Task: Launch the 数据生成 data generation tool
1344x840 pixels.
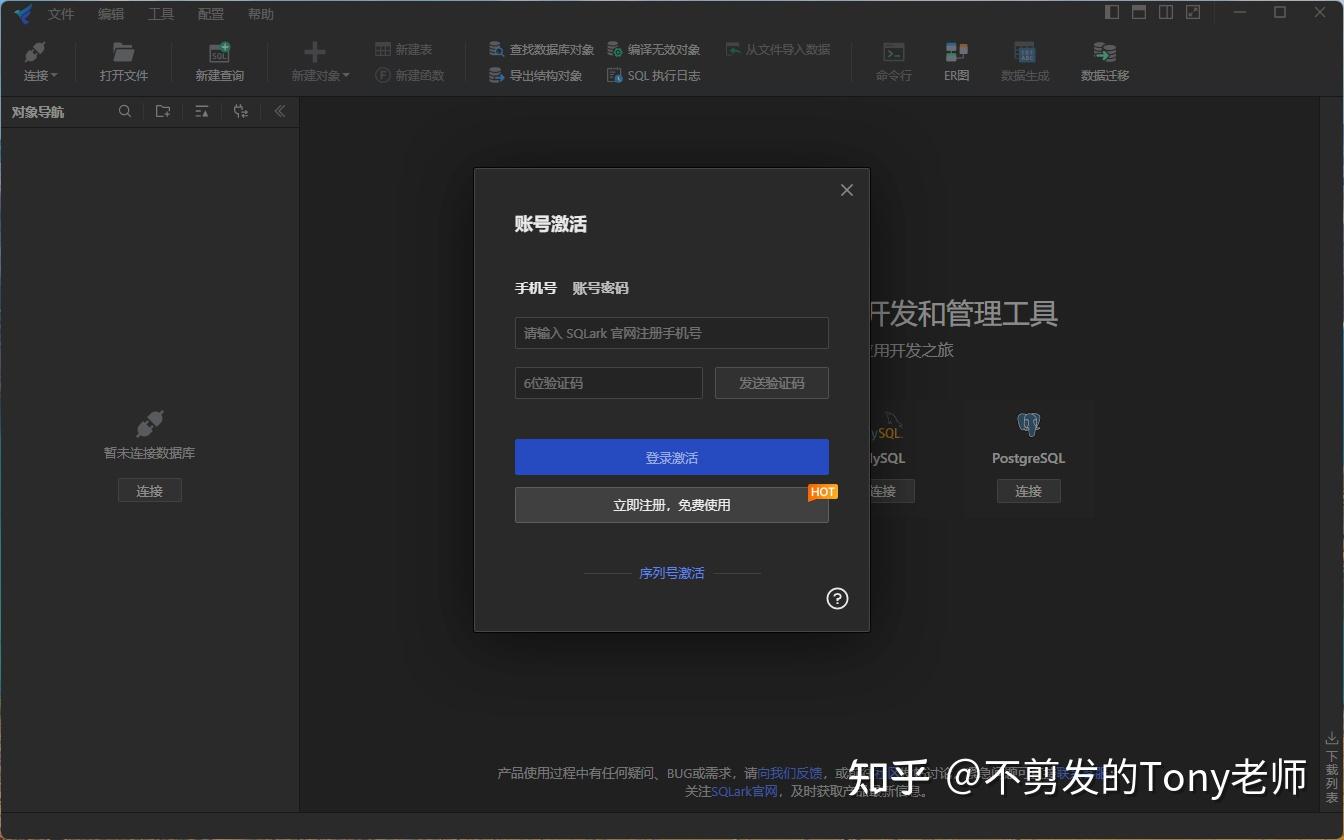Action: [x=1024, y=60]
